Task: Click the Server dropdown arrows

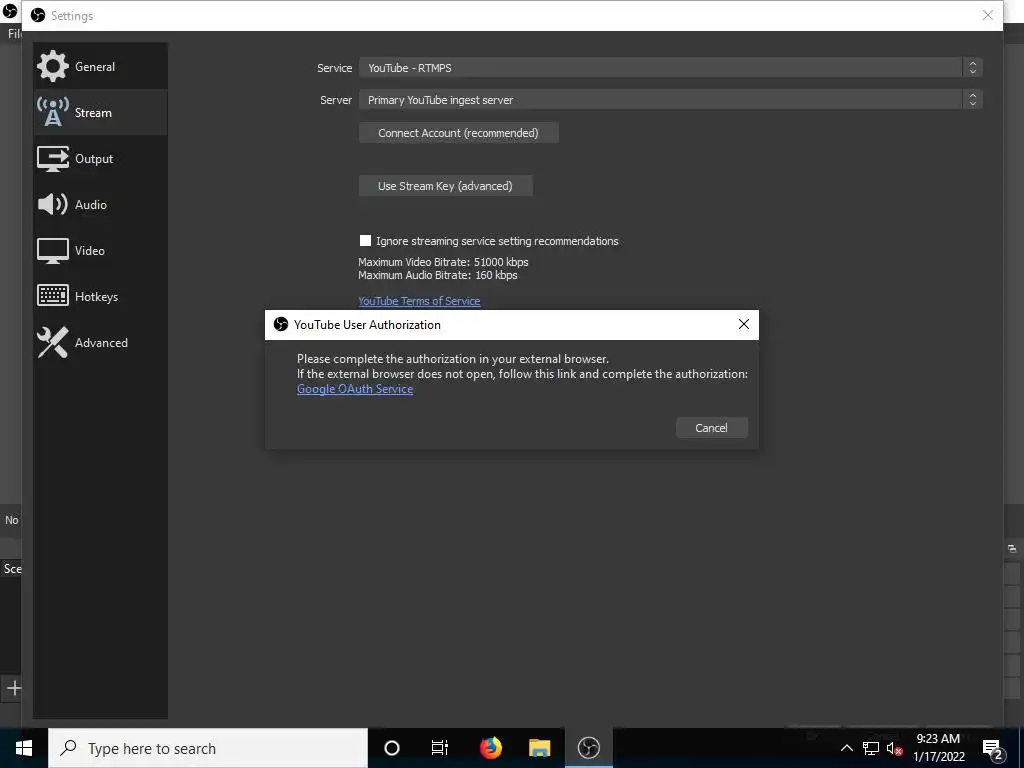Action: click(972, 100)
